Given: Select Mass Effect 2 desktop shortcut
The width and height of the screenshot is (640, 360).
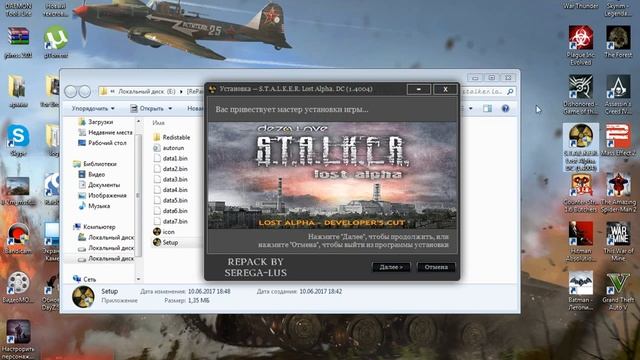Looking at the screenshot, I should pos(618,141).
